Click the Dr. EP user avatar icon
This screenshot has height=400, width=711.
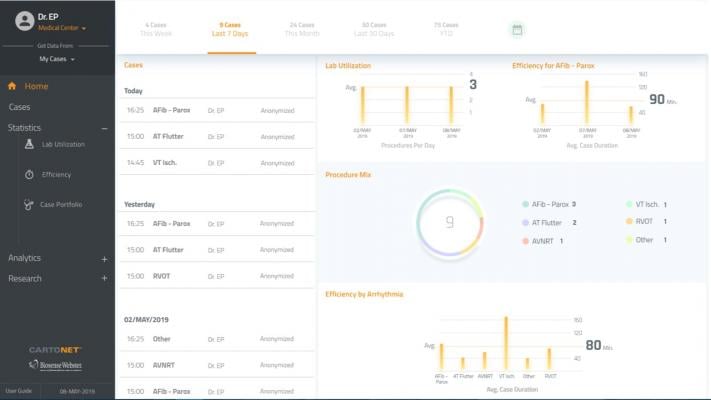[23, 22]
